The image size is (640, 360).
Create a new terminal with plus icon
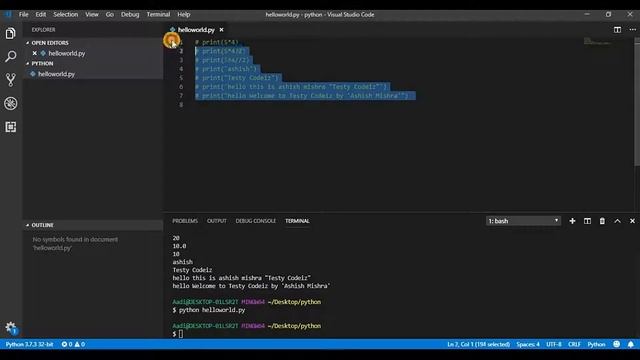pos(572,221)
